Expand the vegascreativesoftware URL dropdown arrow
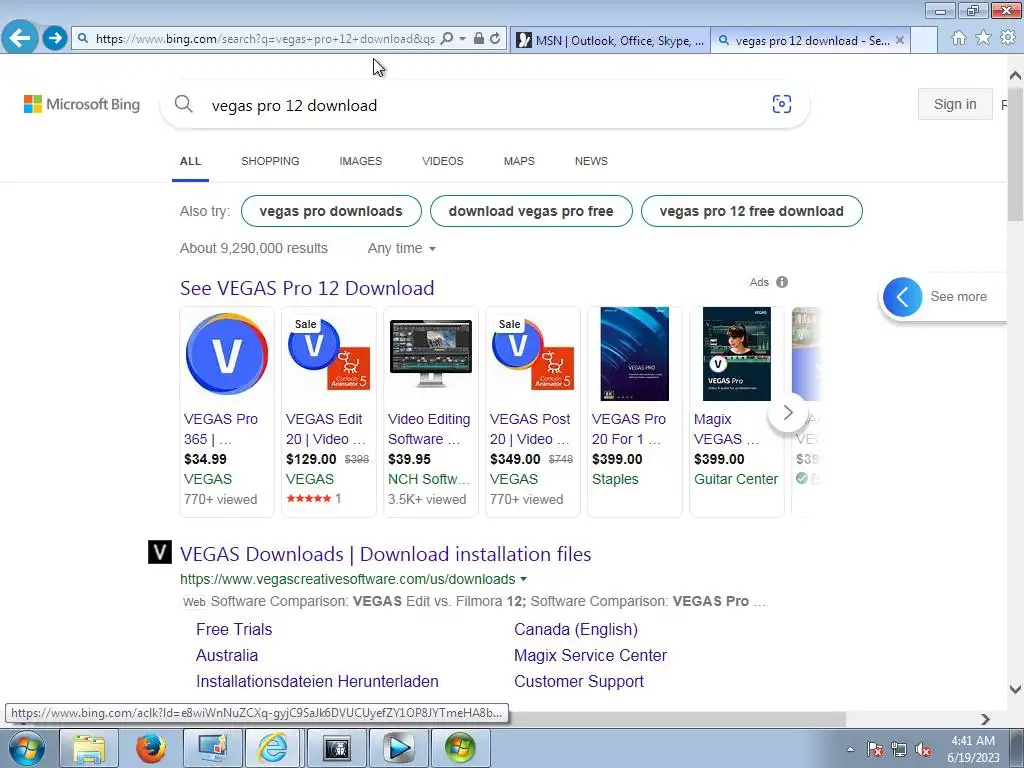The height and width of the screenshot is (768, 1024). tap(523, 579)
